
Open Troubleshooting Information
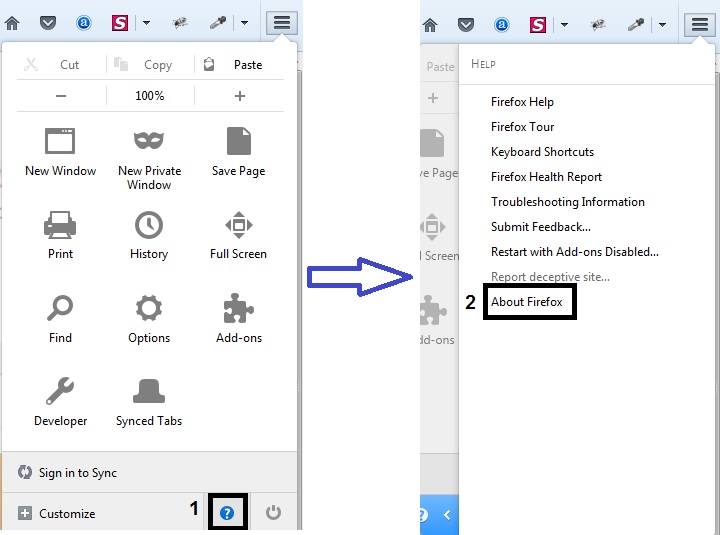pyautogui.click(x=568, y=202)
